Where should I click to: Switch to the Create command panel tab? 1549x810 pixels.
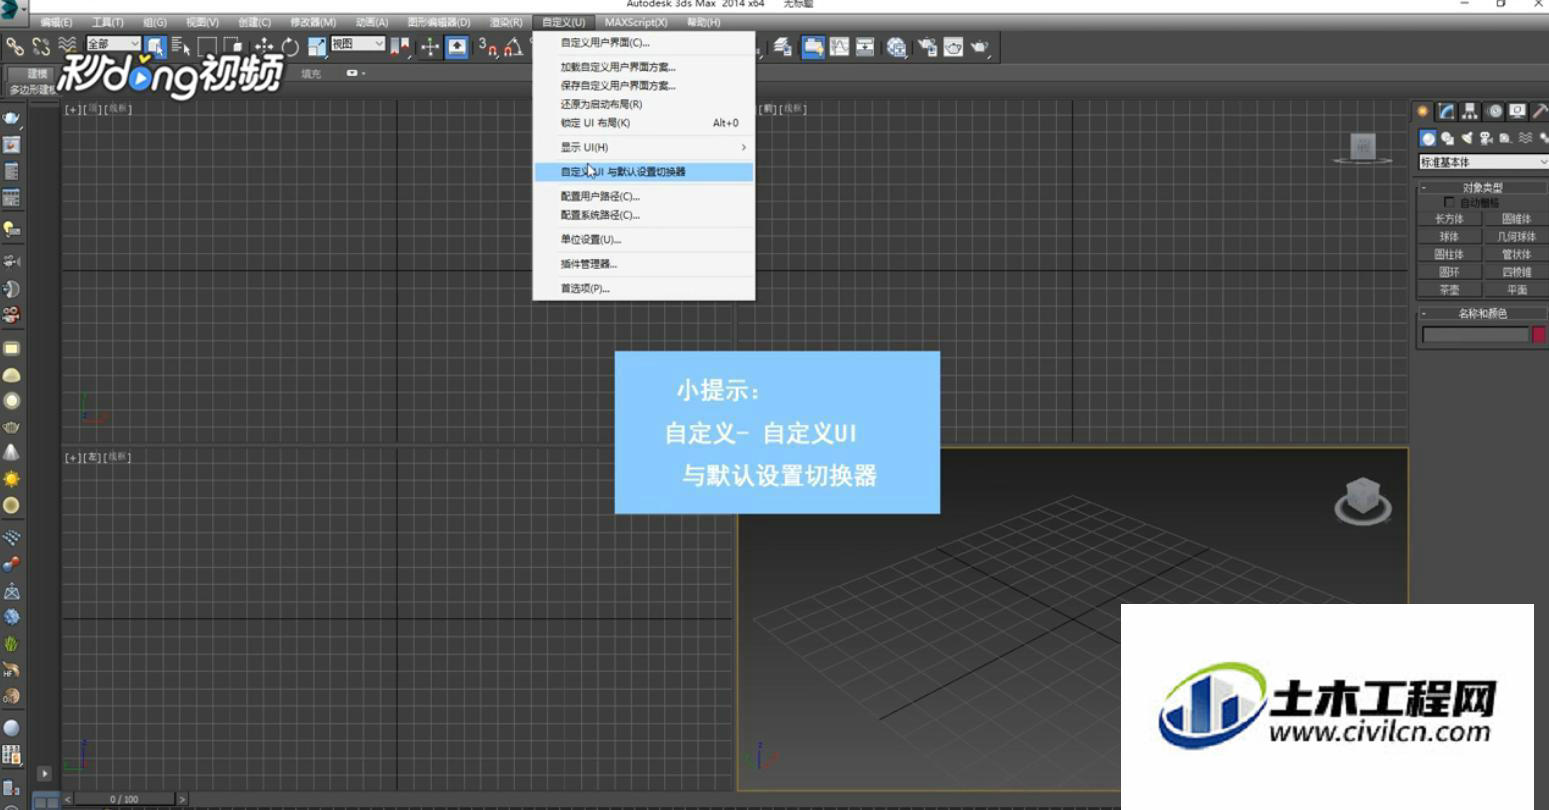pyautogui.click(x=1423, y=111)
